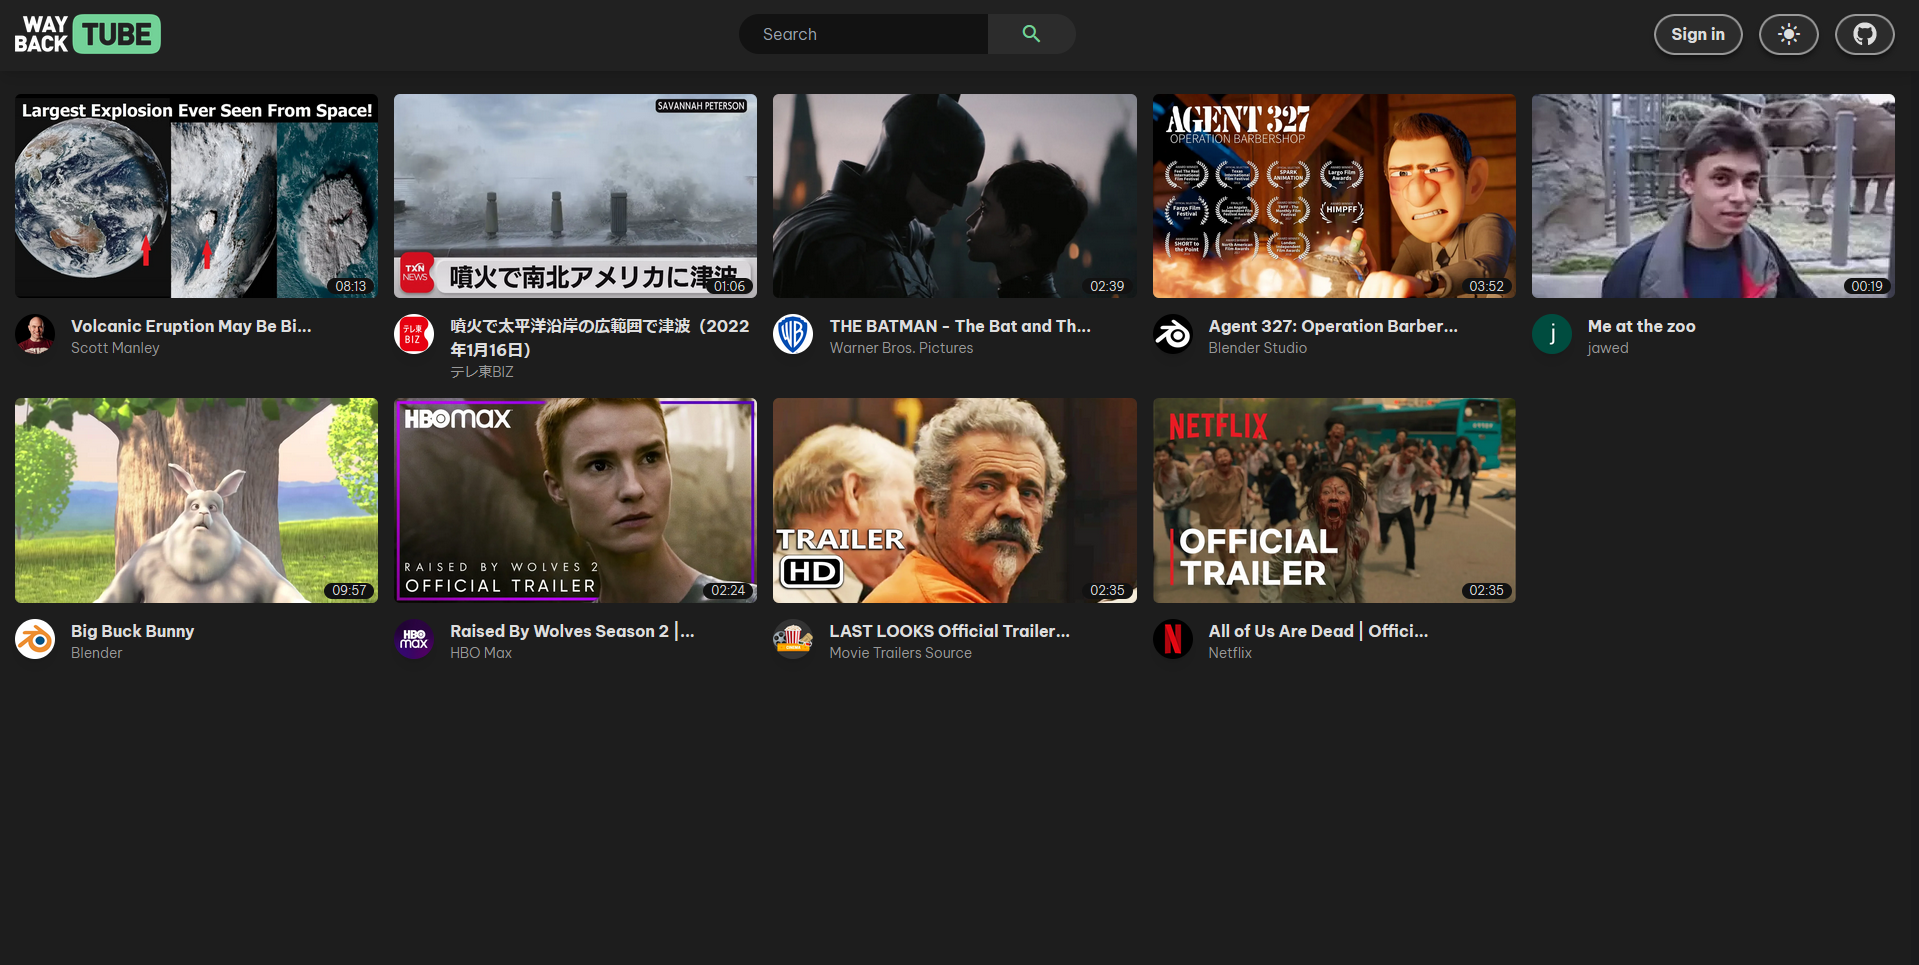Open the GitHub icon link

pos(1864,34)
